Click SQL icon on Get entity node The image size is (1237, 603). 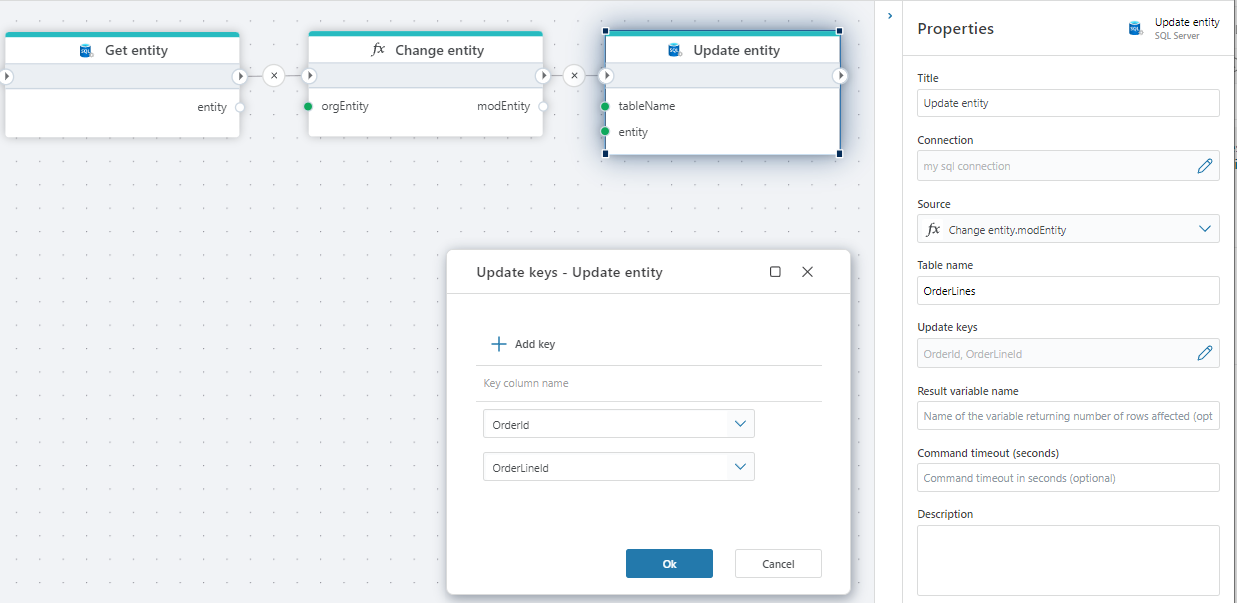pyautogui.click(x=86, y=50)
